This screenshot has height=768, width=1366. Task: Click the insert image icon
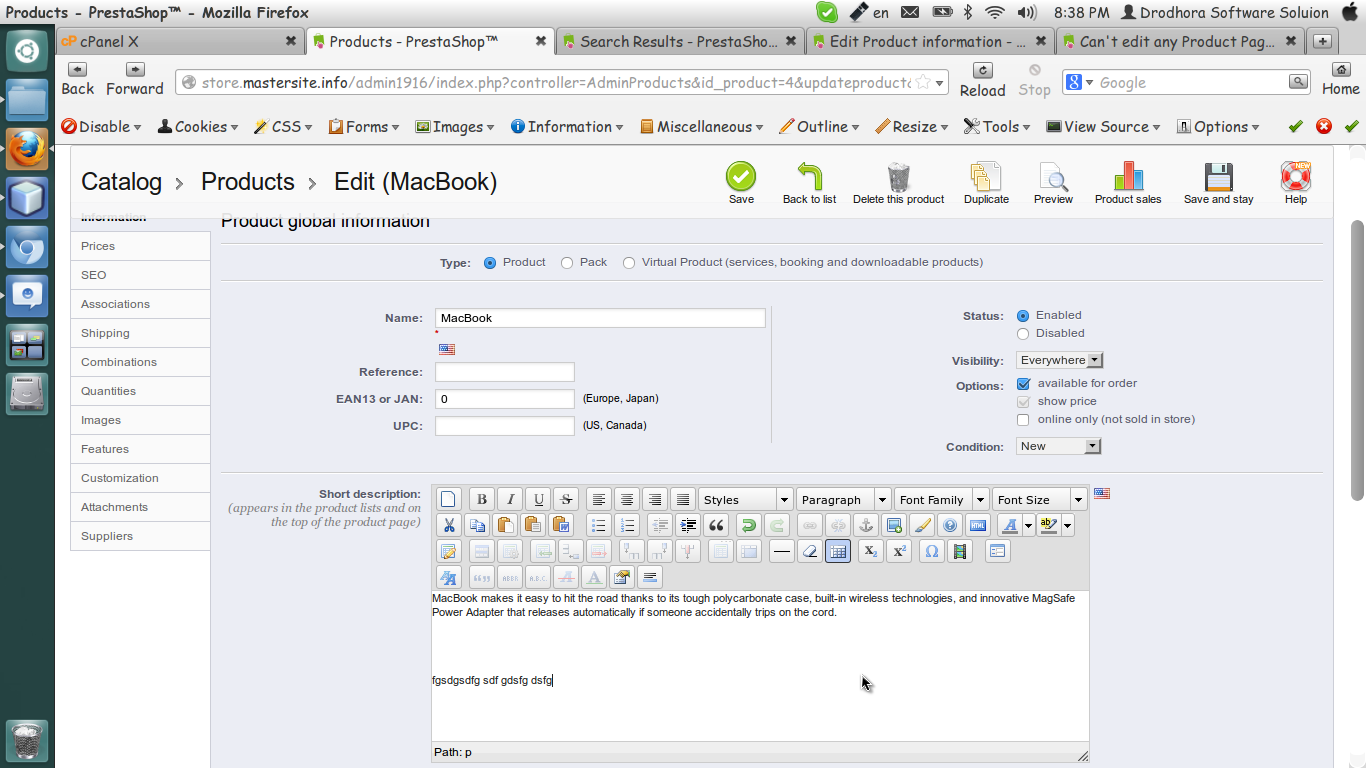click(894, 525)
